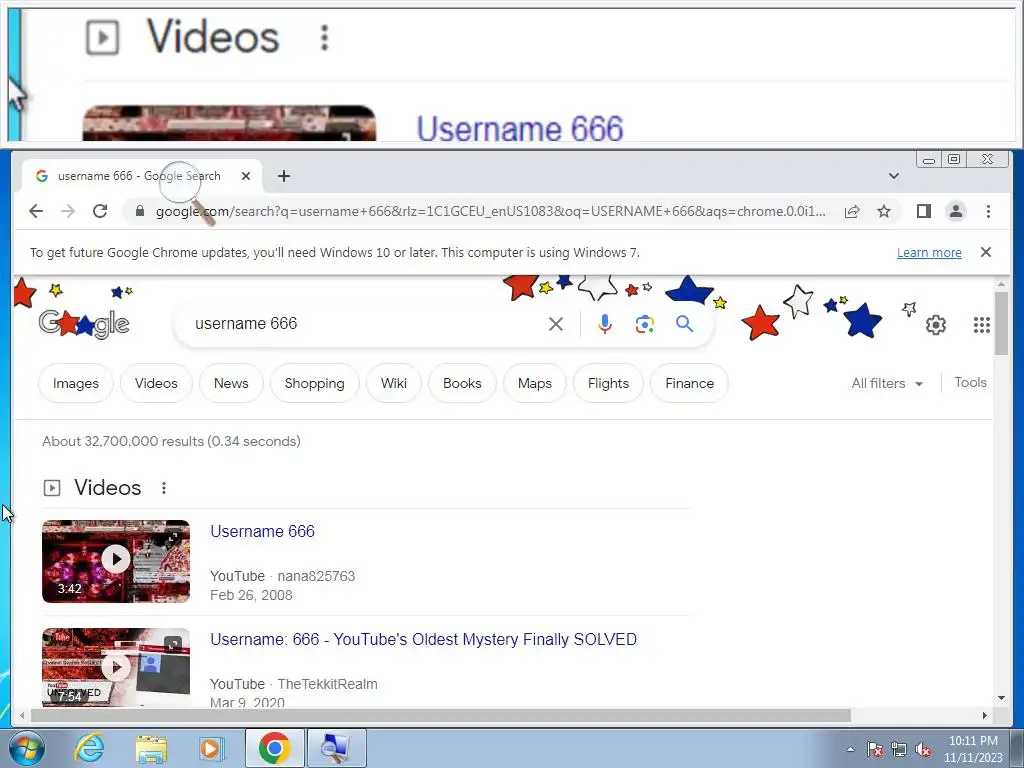The image size is (1024, 768).
Task: Click the vertical scrollbar up arrow
Action: coord(1002,284)
